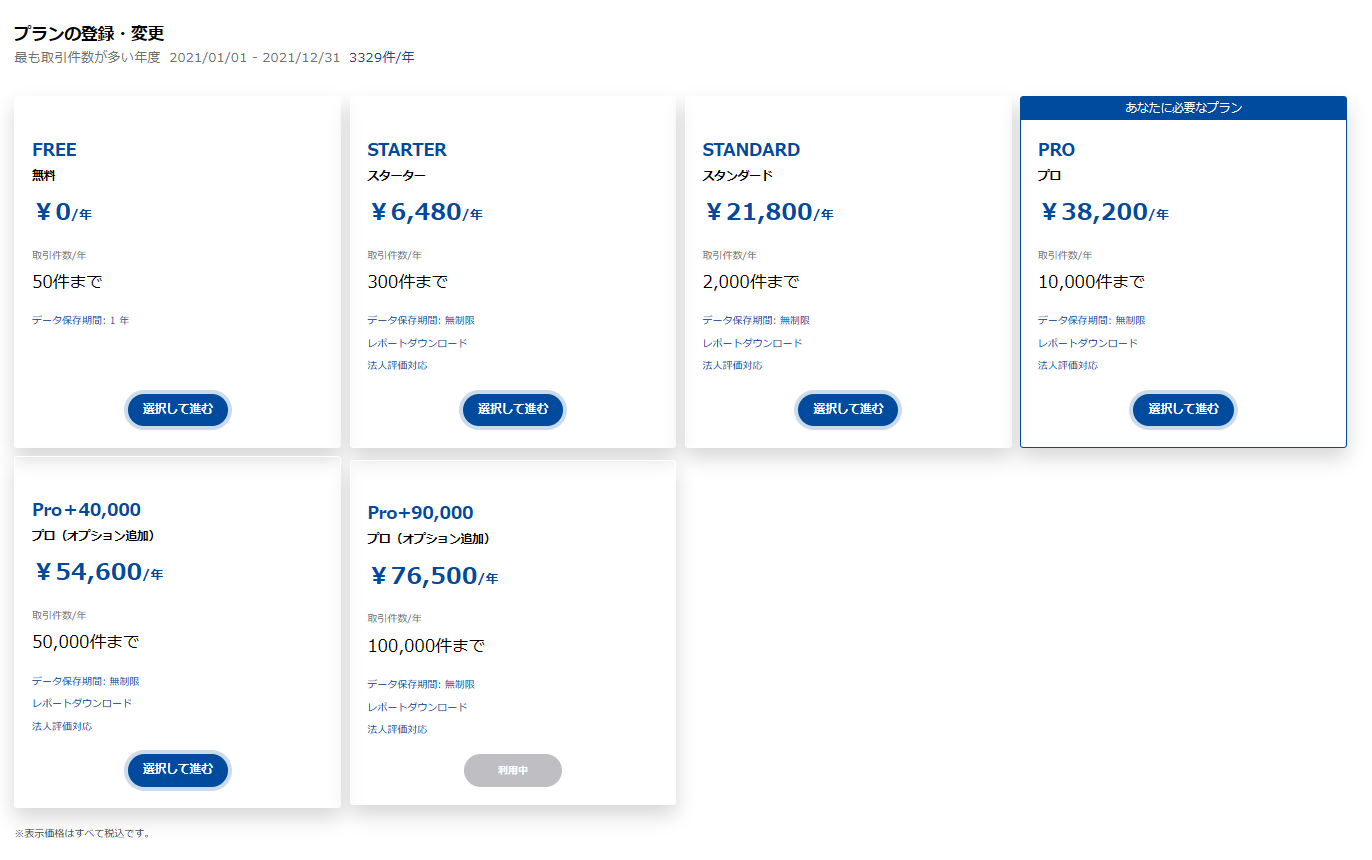
Task: Click the 利用中 button on Pro+90,000
Action: click(x=512, y=770)
